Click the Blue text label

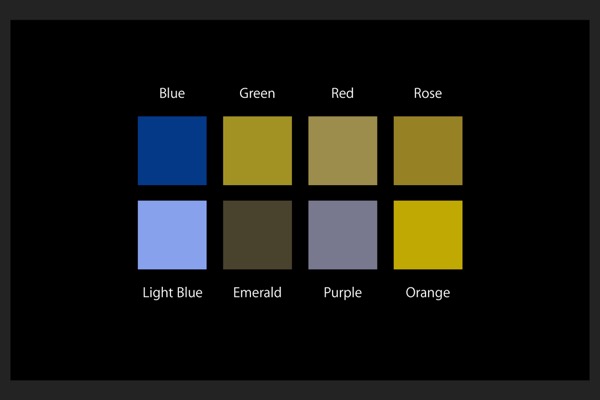[x=172, y=93]
